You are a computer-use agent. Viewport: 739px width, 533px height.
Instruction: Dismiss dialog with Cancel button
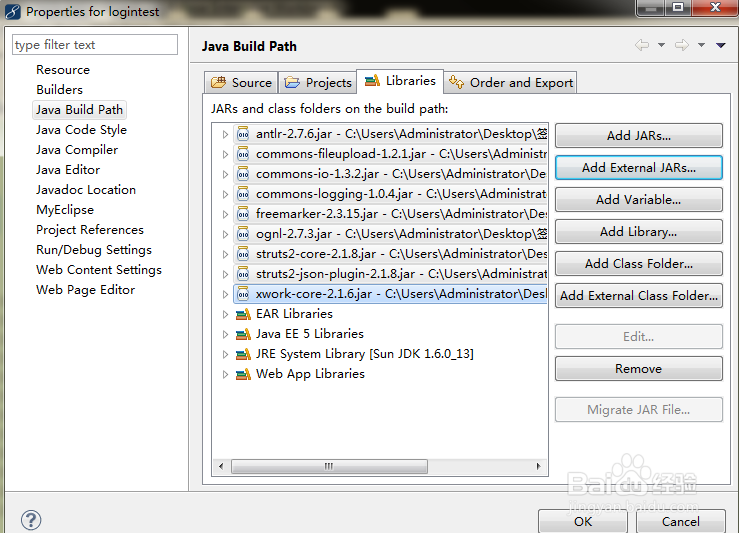(x=681, y=521)
